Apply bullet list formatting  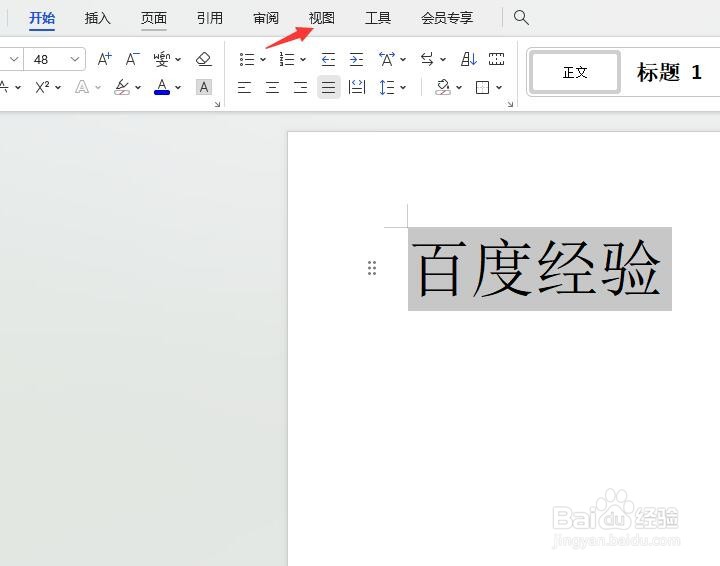pos(247,59)
